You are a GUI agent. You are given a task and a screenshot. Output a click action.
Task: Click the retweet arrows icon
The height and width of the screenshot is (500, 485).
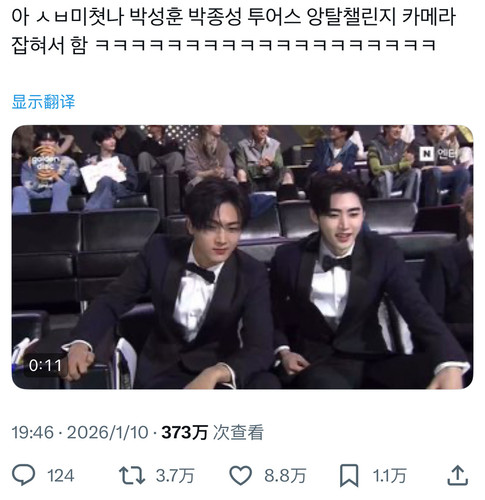pos(132,475)
